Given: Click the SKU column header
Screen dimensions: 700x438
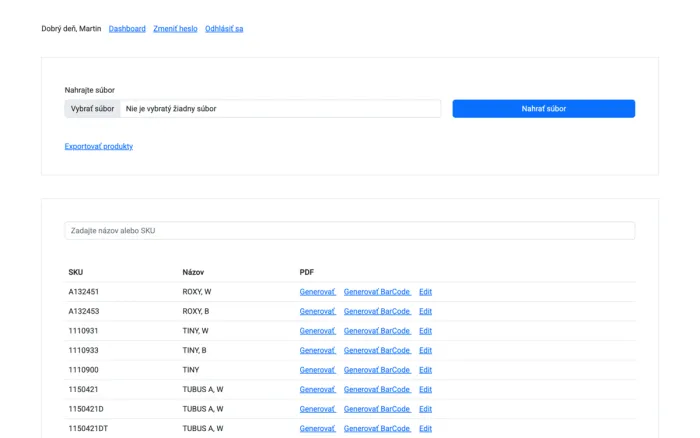Looking at the screenshot, I should (75, 272).
